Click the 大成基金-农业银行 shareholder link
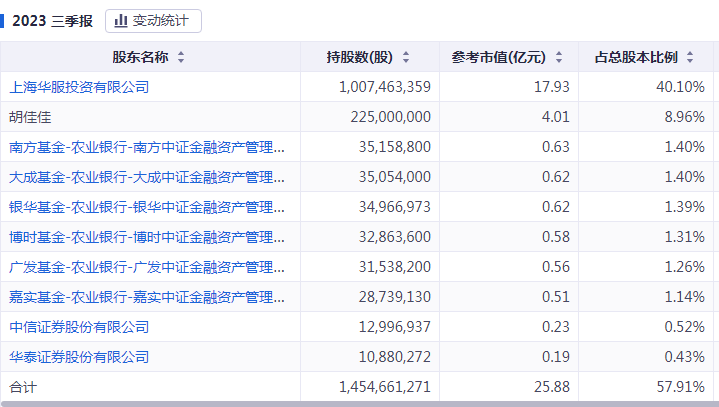Image resolution: width=719 pixels, height=407 pixels. coord(147,177)
